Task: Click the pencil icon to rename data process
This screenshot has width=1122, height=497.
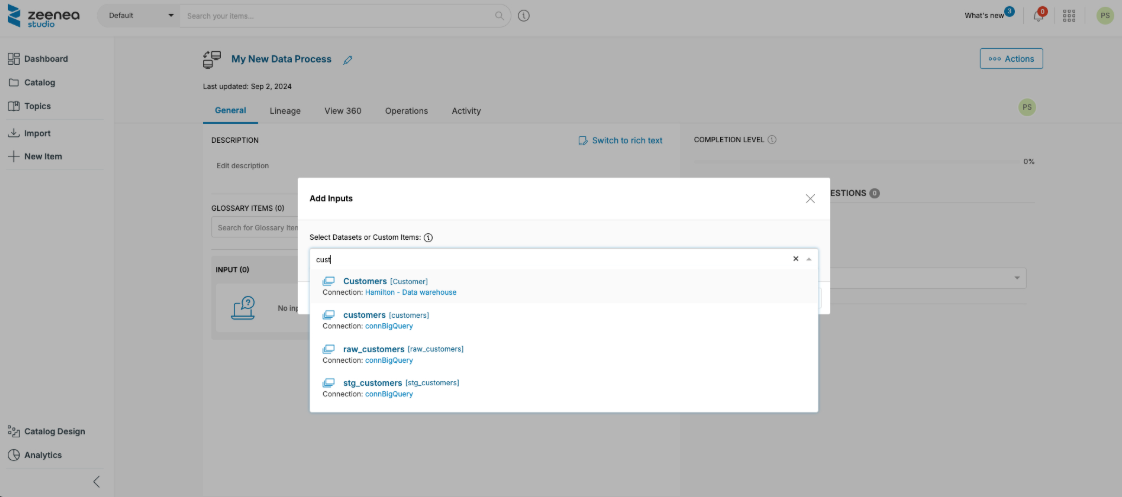Action: coord(348,60)
